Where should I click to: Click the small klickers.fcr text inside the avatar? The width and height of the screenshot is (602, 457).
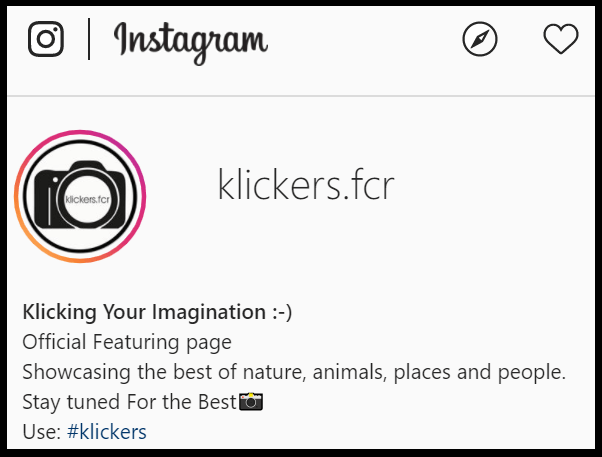click(86, 198)
